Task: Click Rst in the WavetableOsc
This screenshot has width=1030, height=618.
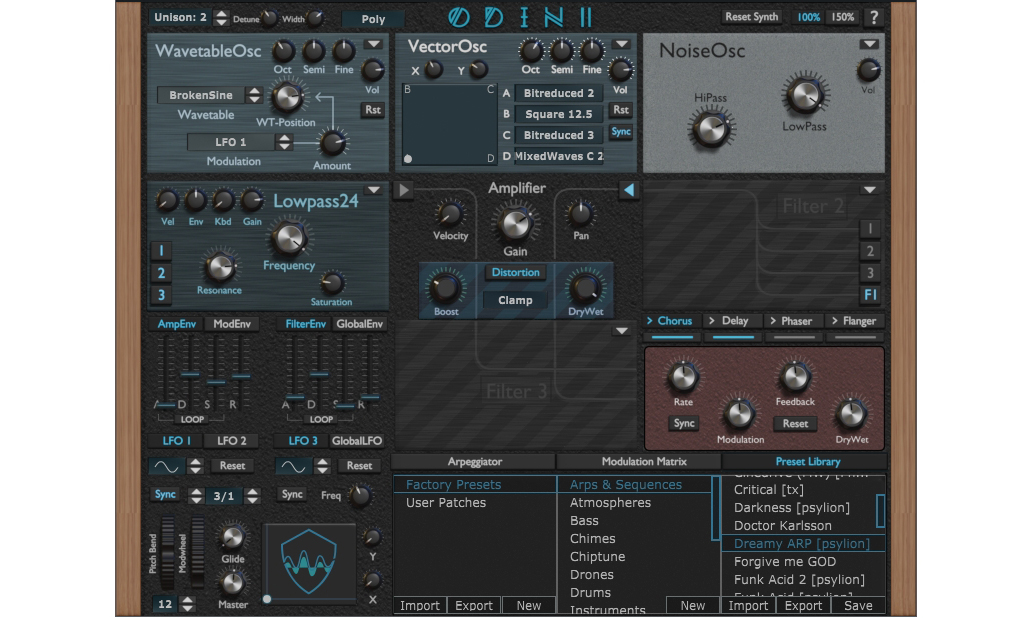Action: 372,110
